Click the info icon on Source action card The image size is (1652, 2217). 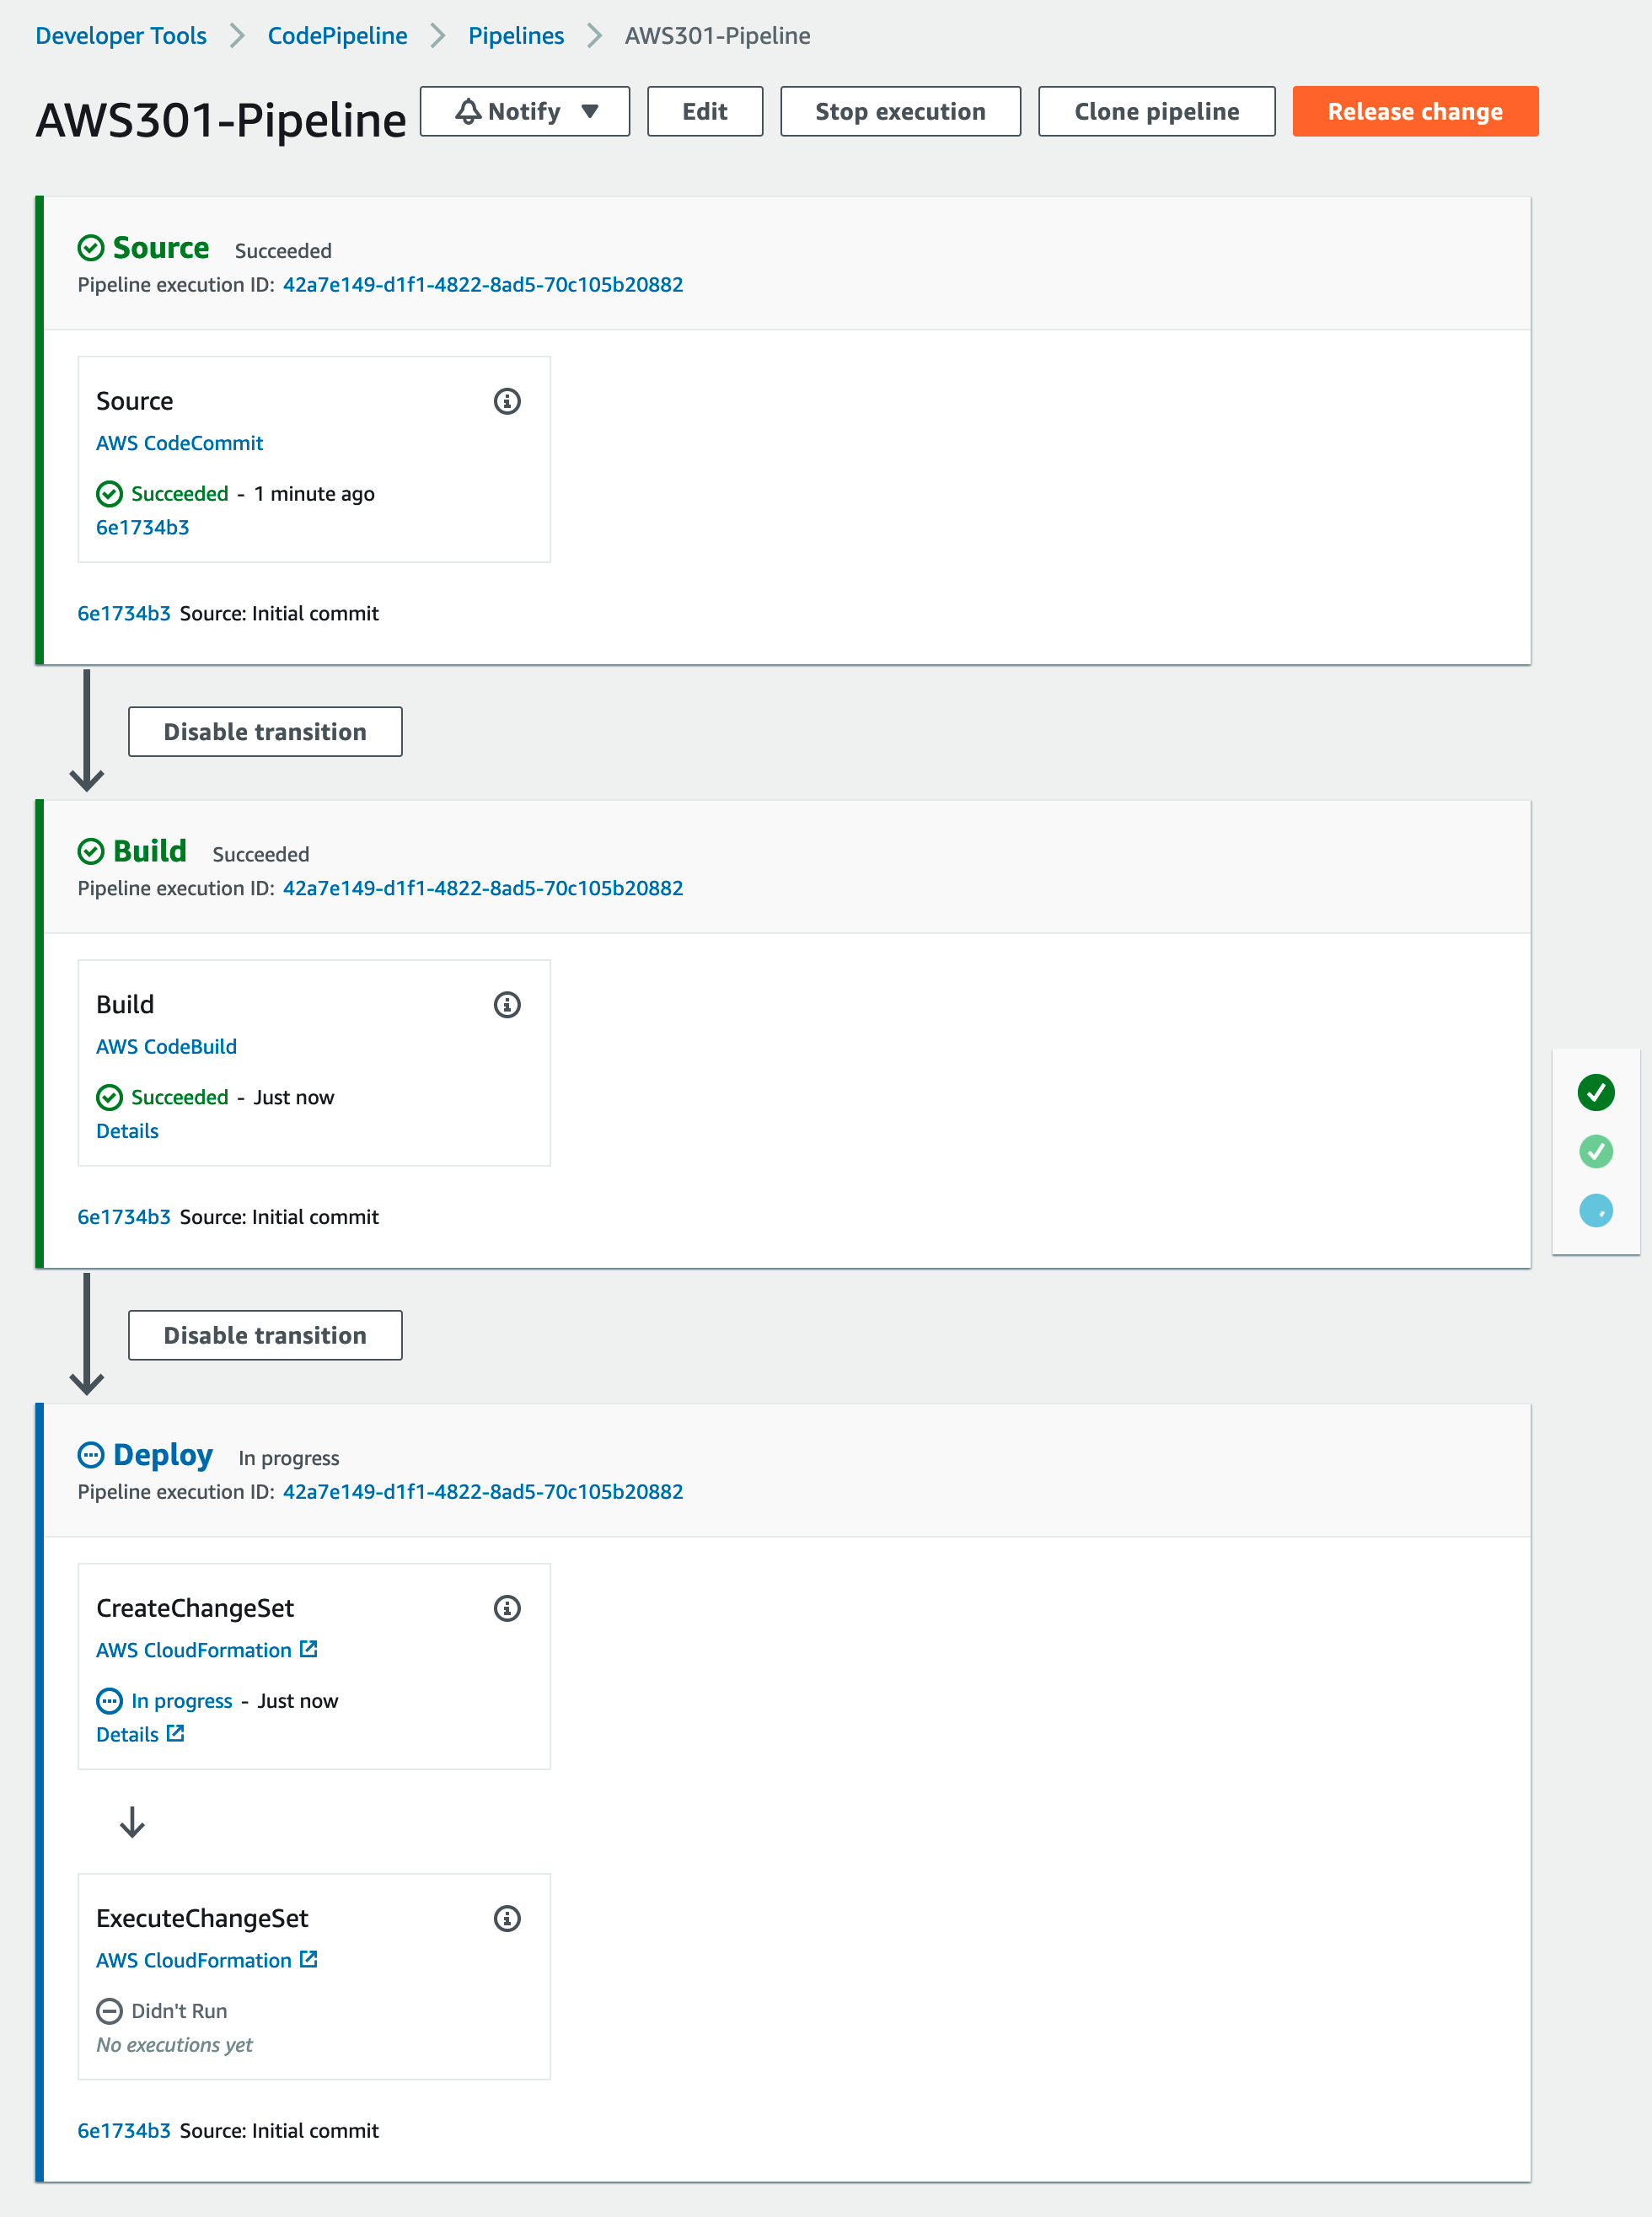(x=507, y=401)
